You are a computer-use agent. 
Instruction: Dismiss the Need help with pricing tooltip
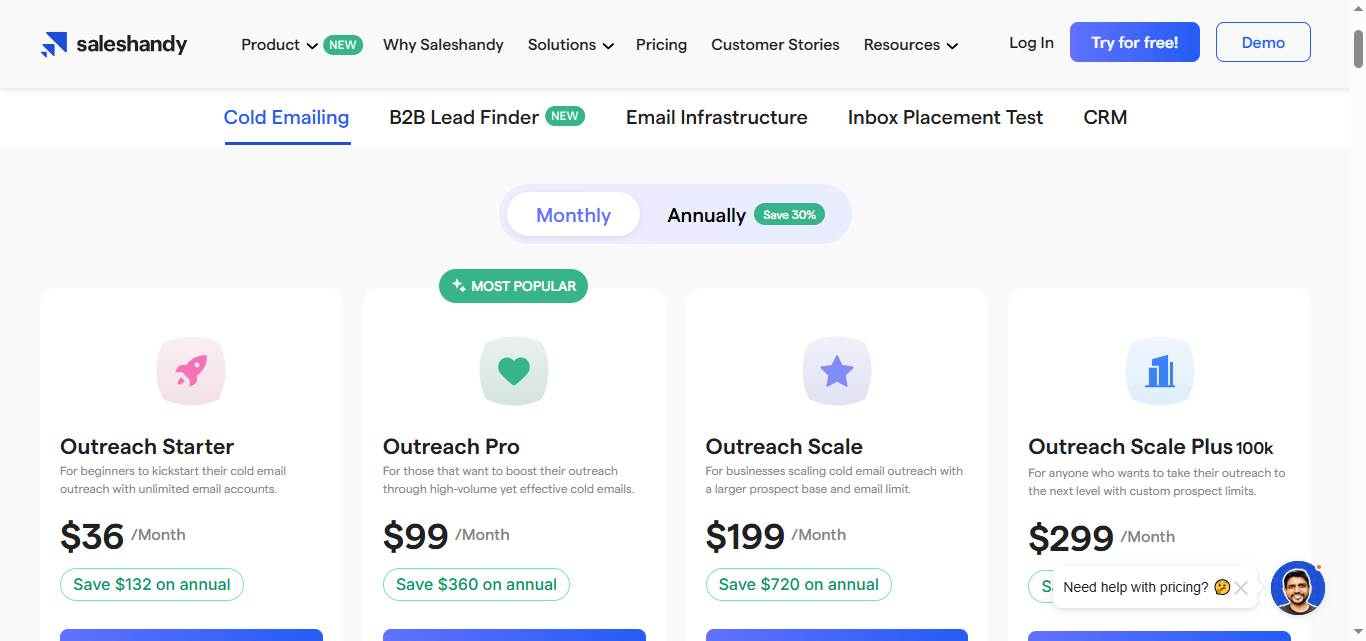1241,587
